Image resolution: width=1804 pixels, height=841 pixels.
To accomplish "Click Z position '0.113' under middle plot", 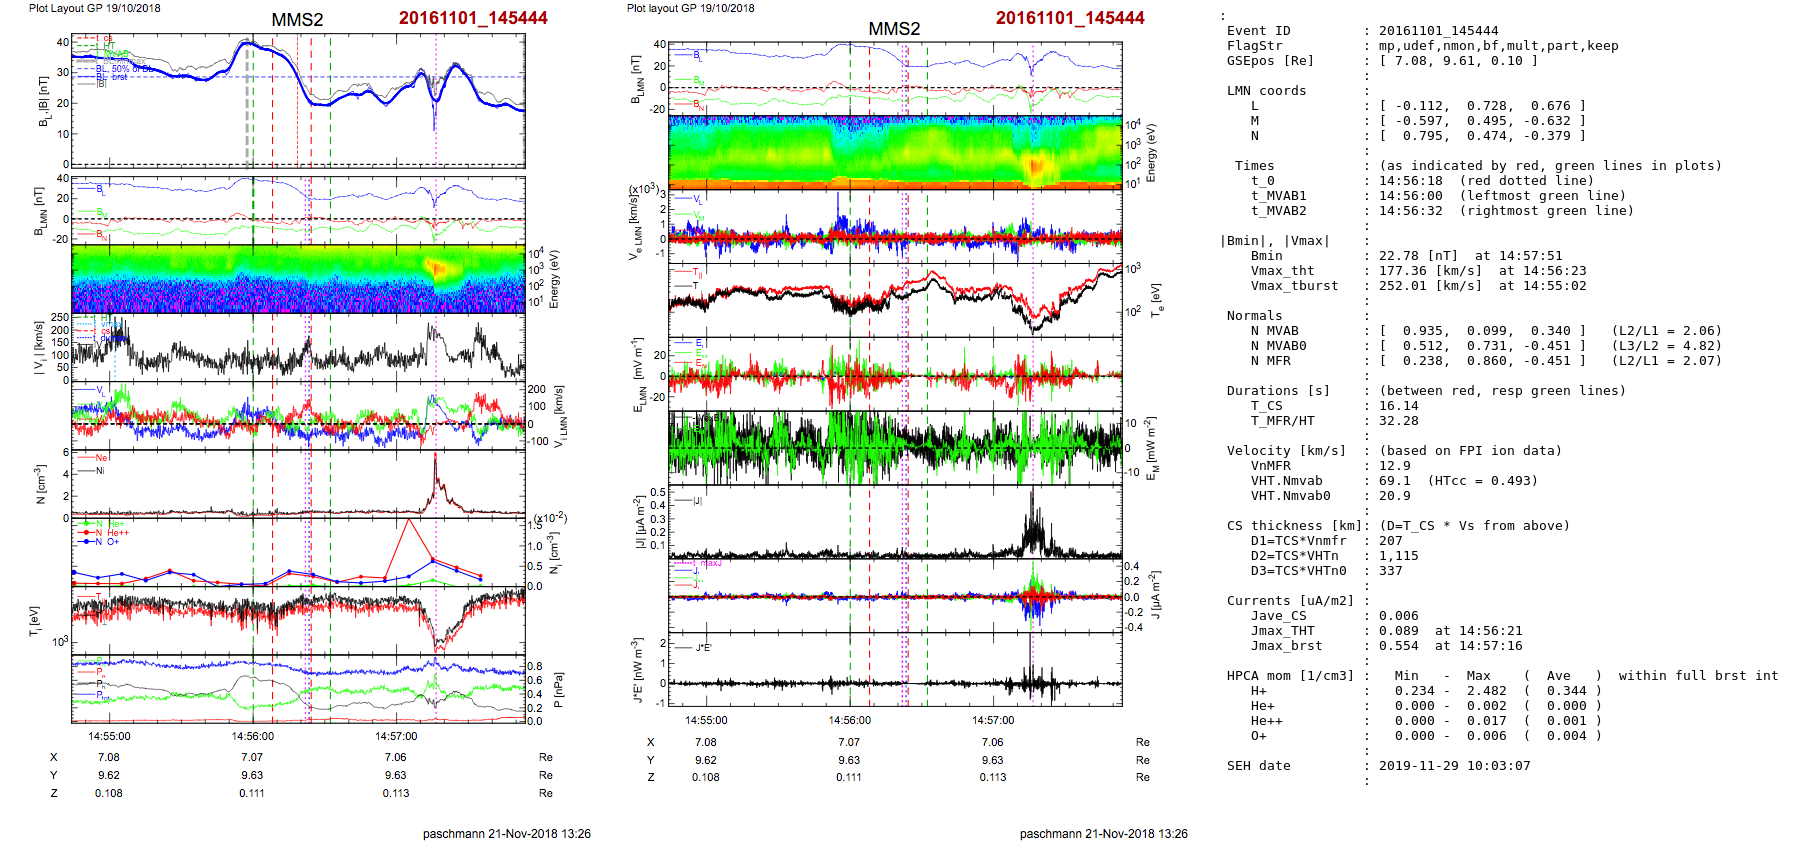I will (993, 777).
